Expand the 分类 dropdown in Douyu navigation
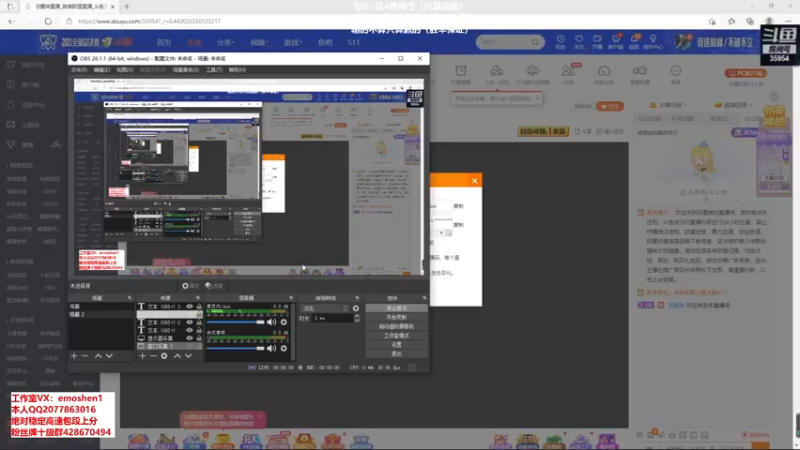 (x=225, y=42)
